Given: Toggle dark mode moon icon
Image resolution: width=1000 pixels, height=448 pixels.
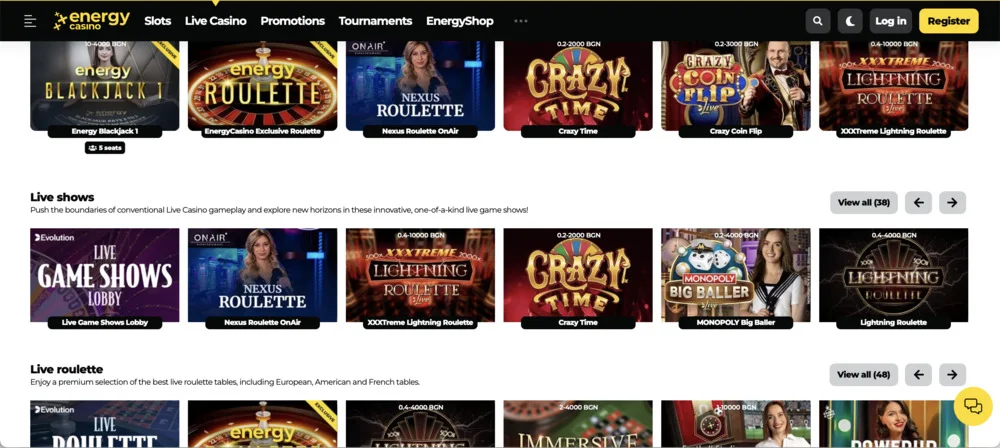Looking at the screenshot, I should pos(850,21).
